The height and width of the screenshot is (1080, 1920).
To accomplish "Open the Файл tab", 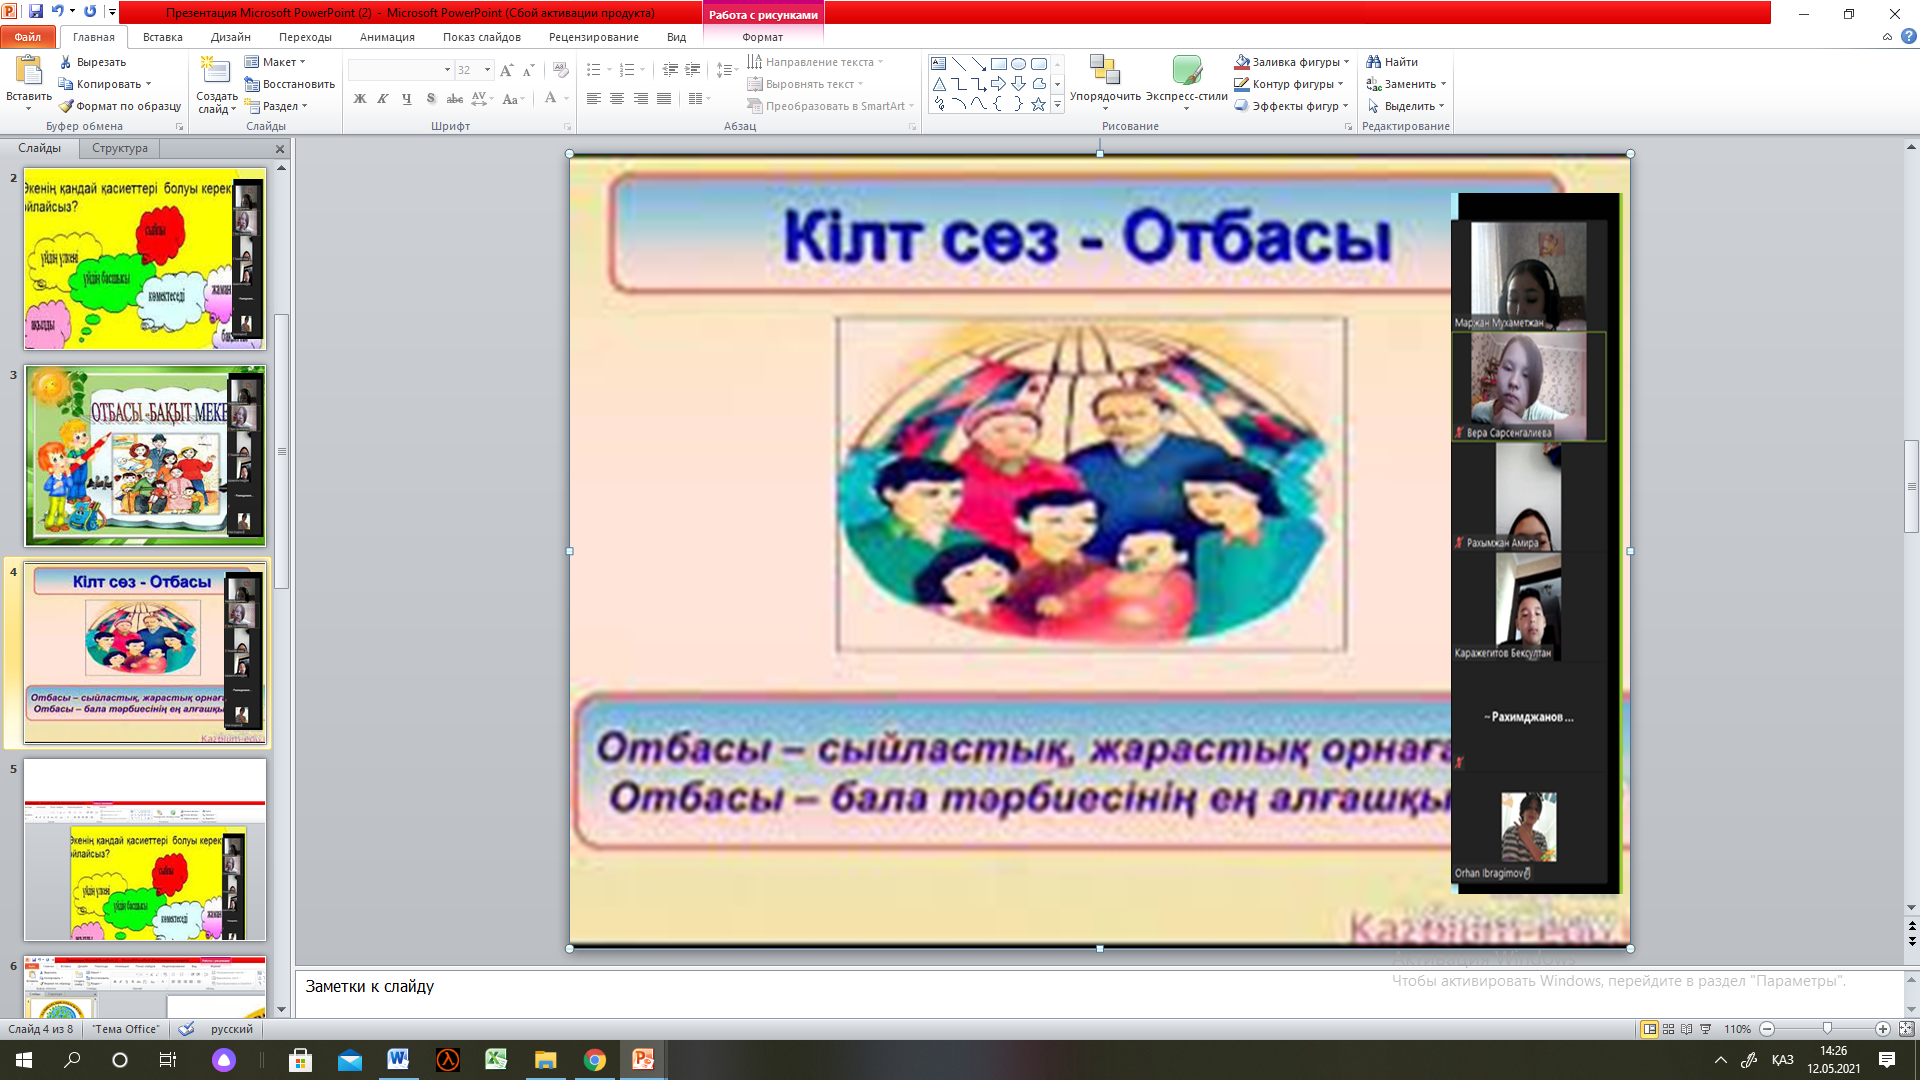I will (28, 37).
